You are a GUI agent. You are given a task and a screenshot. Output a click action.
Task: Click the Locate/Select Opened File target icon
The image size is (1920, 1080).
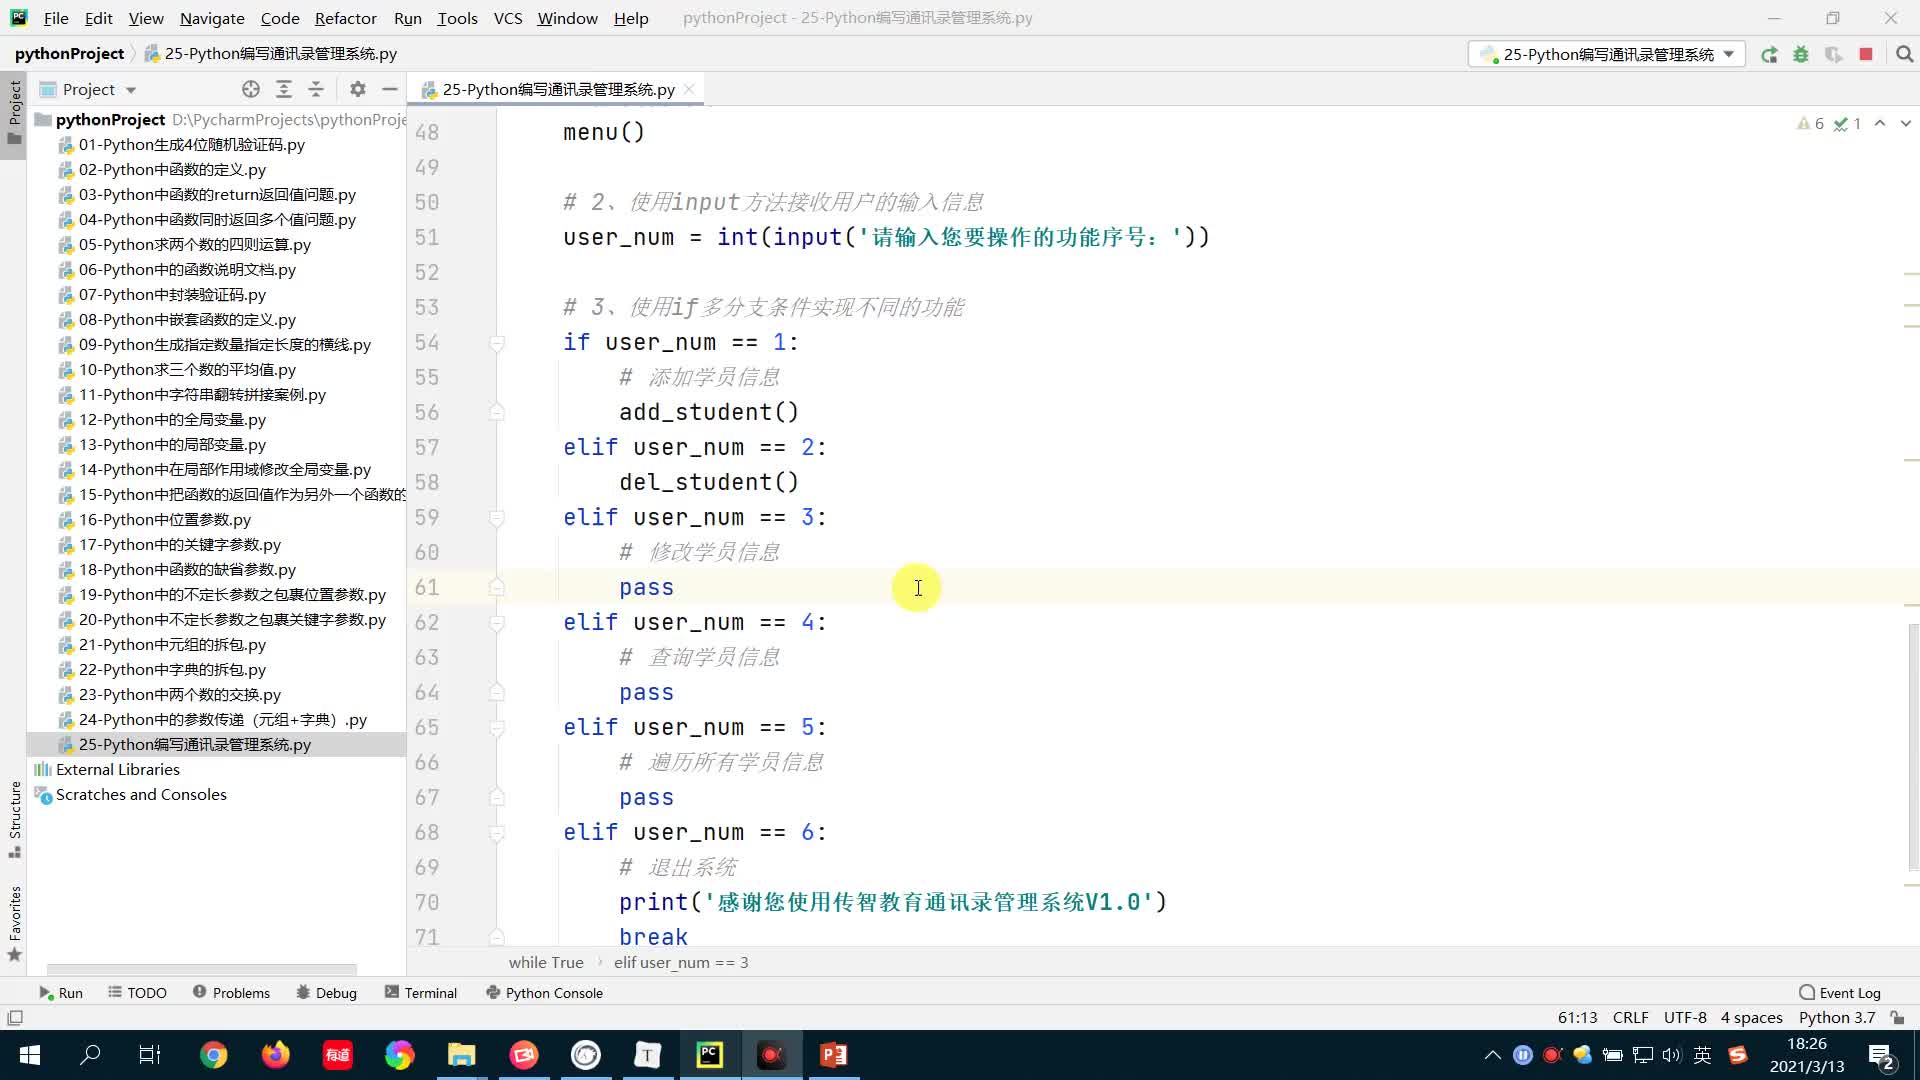coord(251,89)
